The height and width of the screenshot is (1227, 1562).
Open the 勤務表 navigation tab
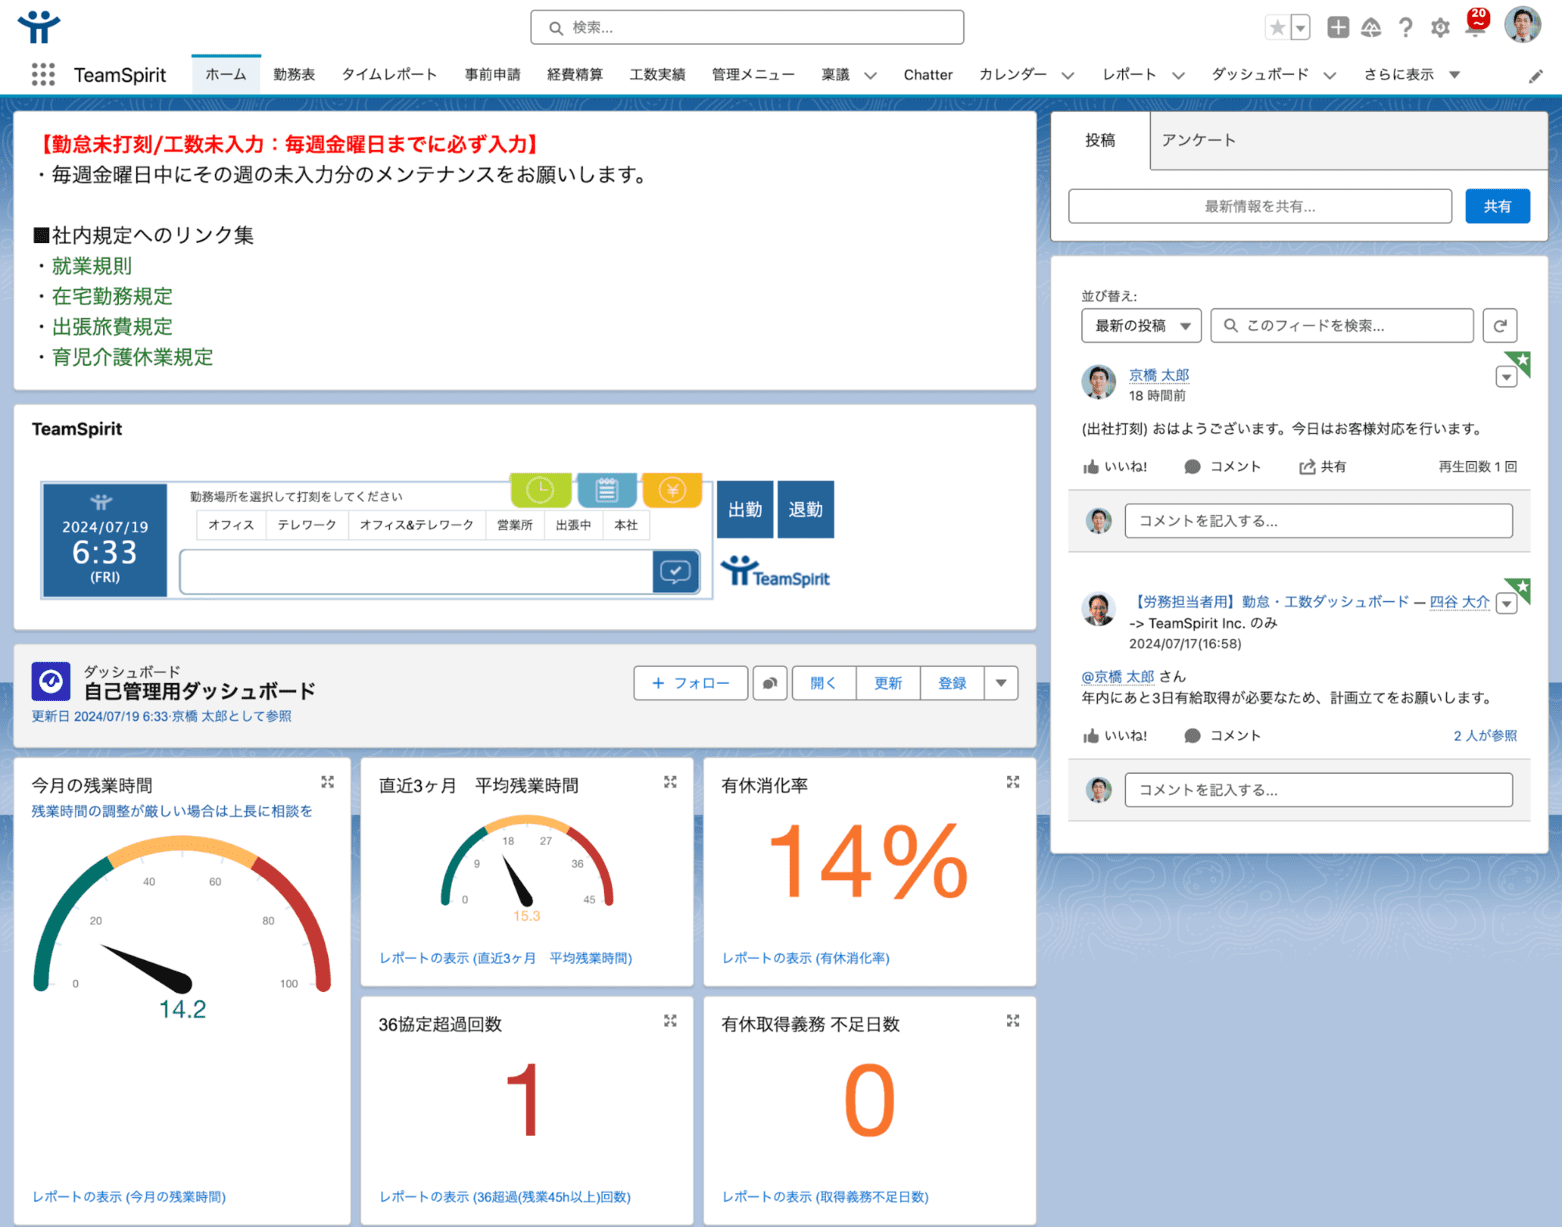(294, 75)
